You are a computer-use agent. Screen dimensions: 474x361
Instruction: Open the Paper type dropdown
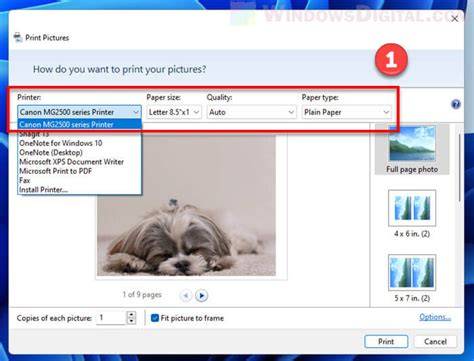click(x=346, y=112)
